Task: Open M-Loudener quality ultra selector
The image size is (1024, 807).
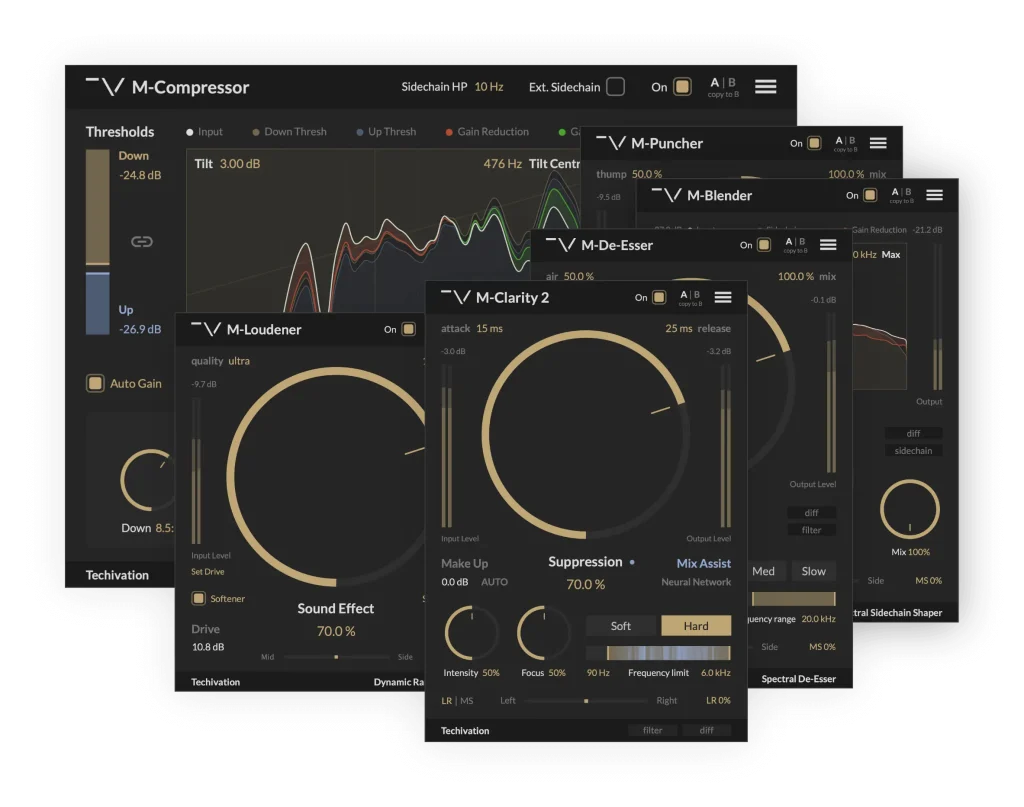Action: click(240, 361)
